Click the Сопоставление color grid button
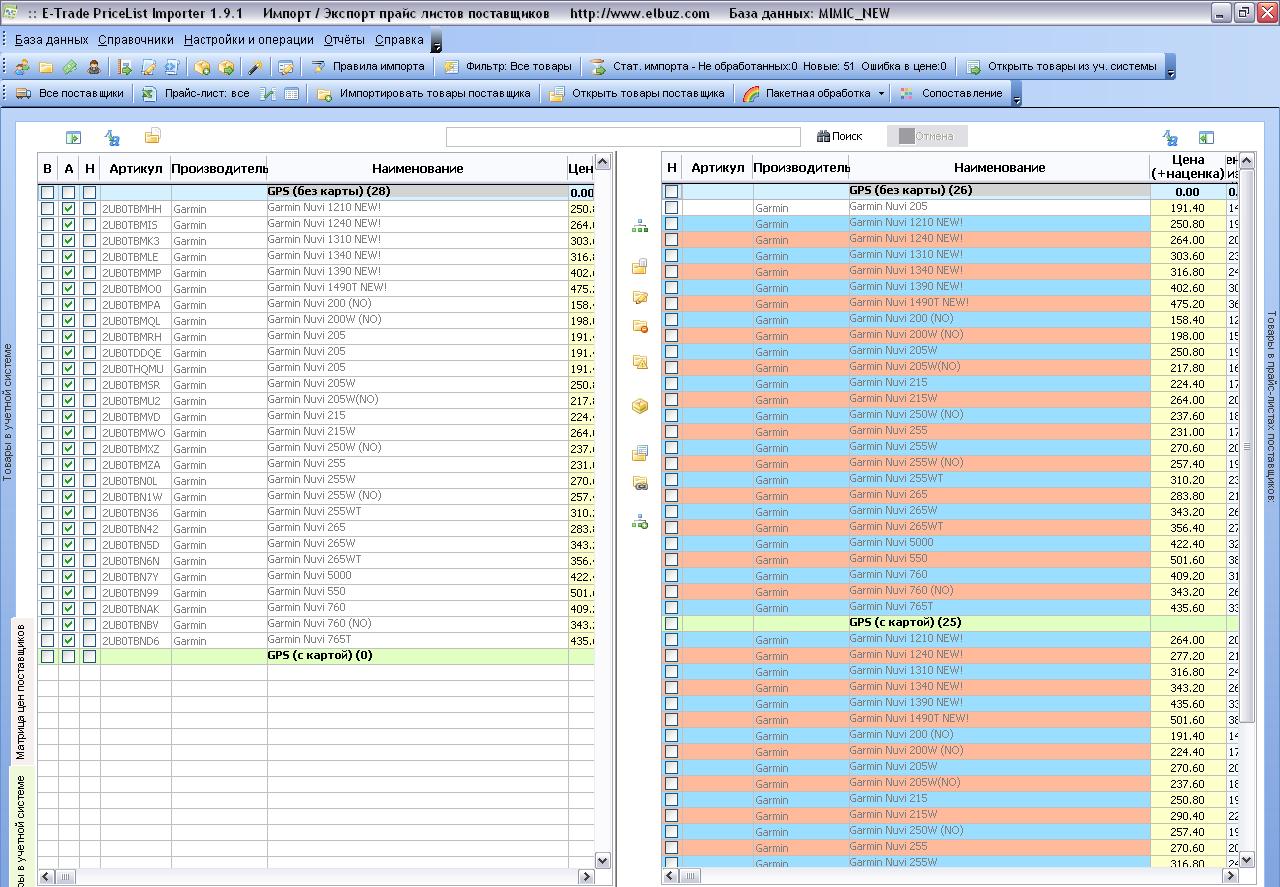The image size is (1280, 887). [x=950, y=94]
